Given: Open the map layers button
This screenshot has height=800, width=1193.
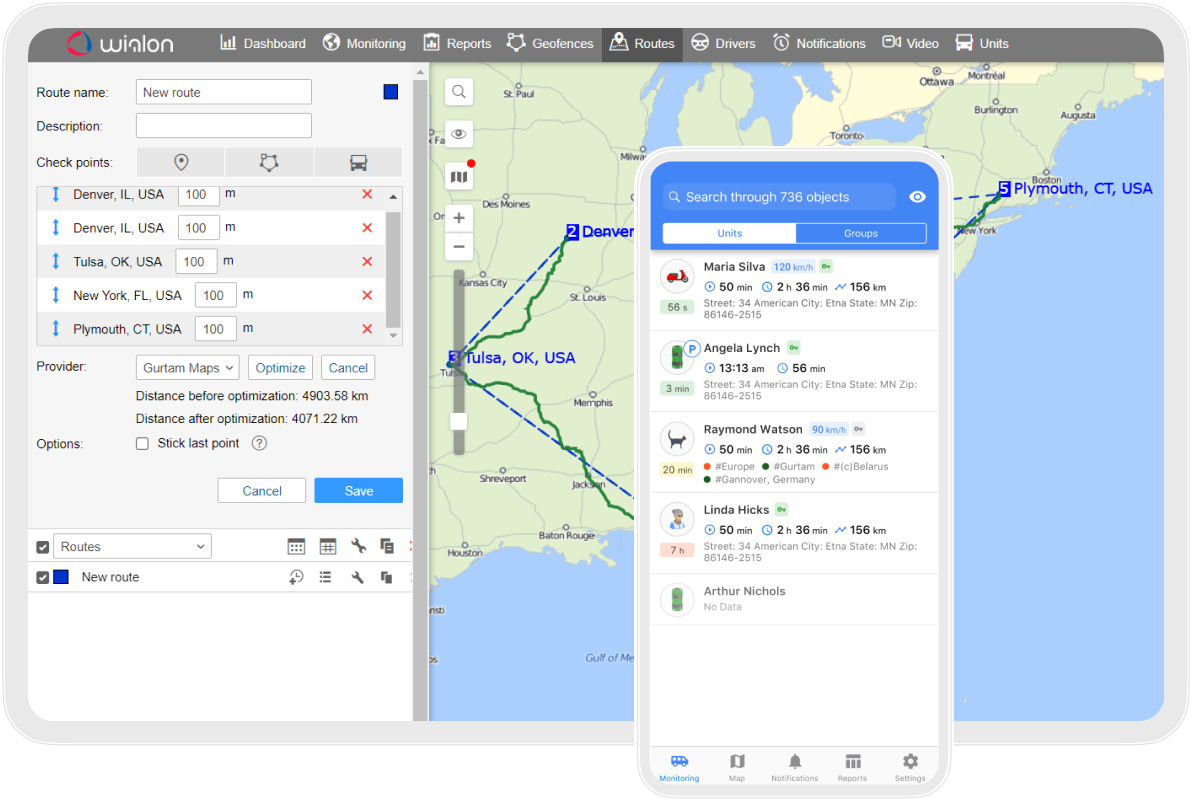Looking at the screenshot, I should [x=459, y=177].
